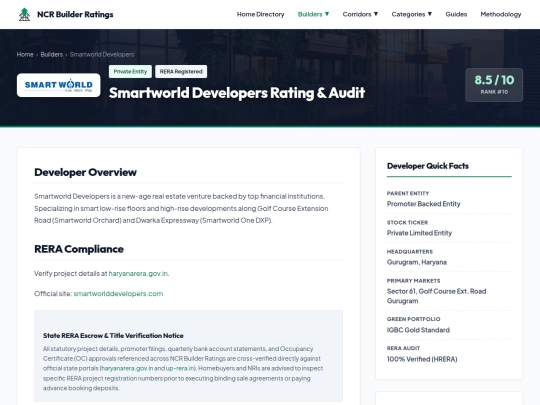The height and width of the screenshot is (405, 540).
Task: Select Smartworld Developers breadcrumb text
Action: [102, 54]
